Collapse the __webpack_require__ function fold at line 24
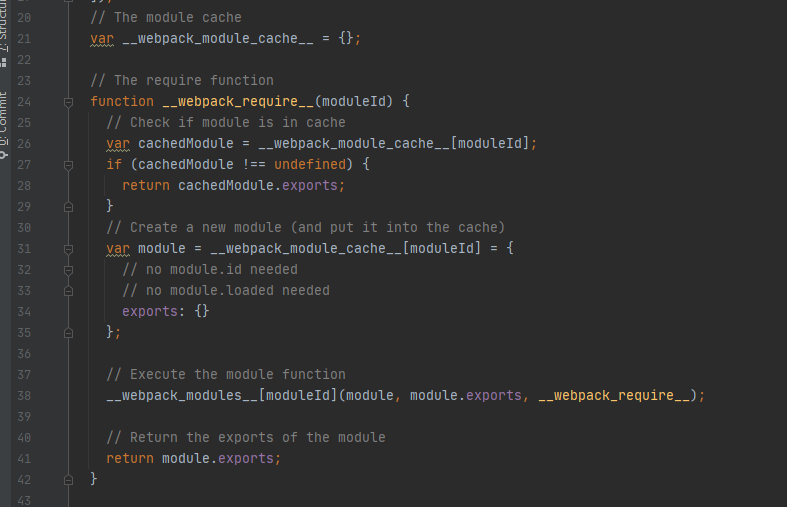This screenshot has height=507, width=787. [x=69, y=102]
